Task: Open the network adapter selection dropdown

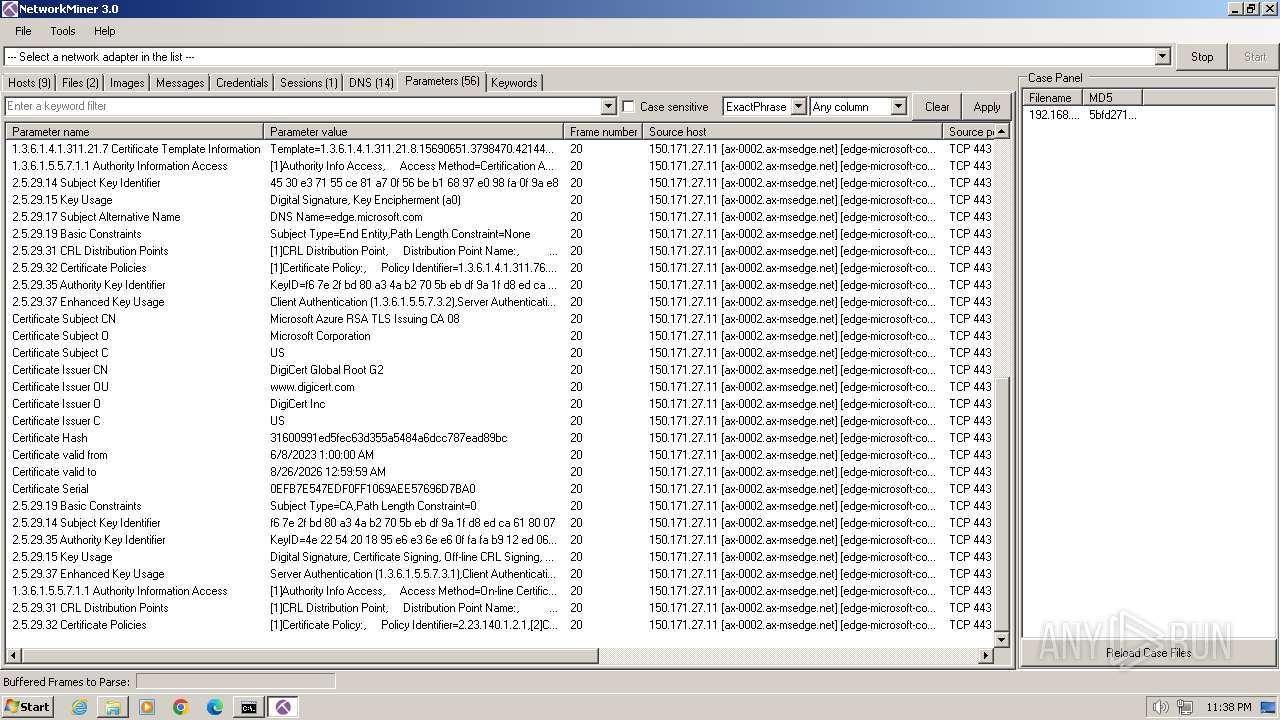Action: click(1162, 57)
